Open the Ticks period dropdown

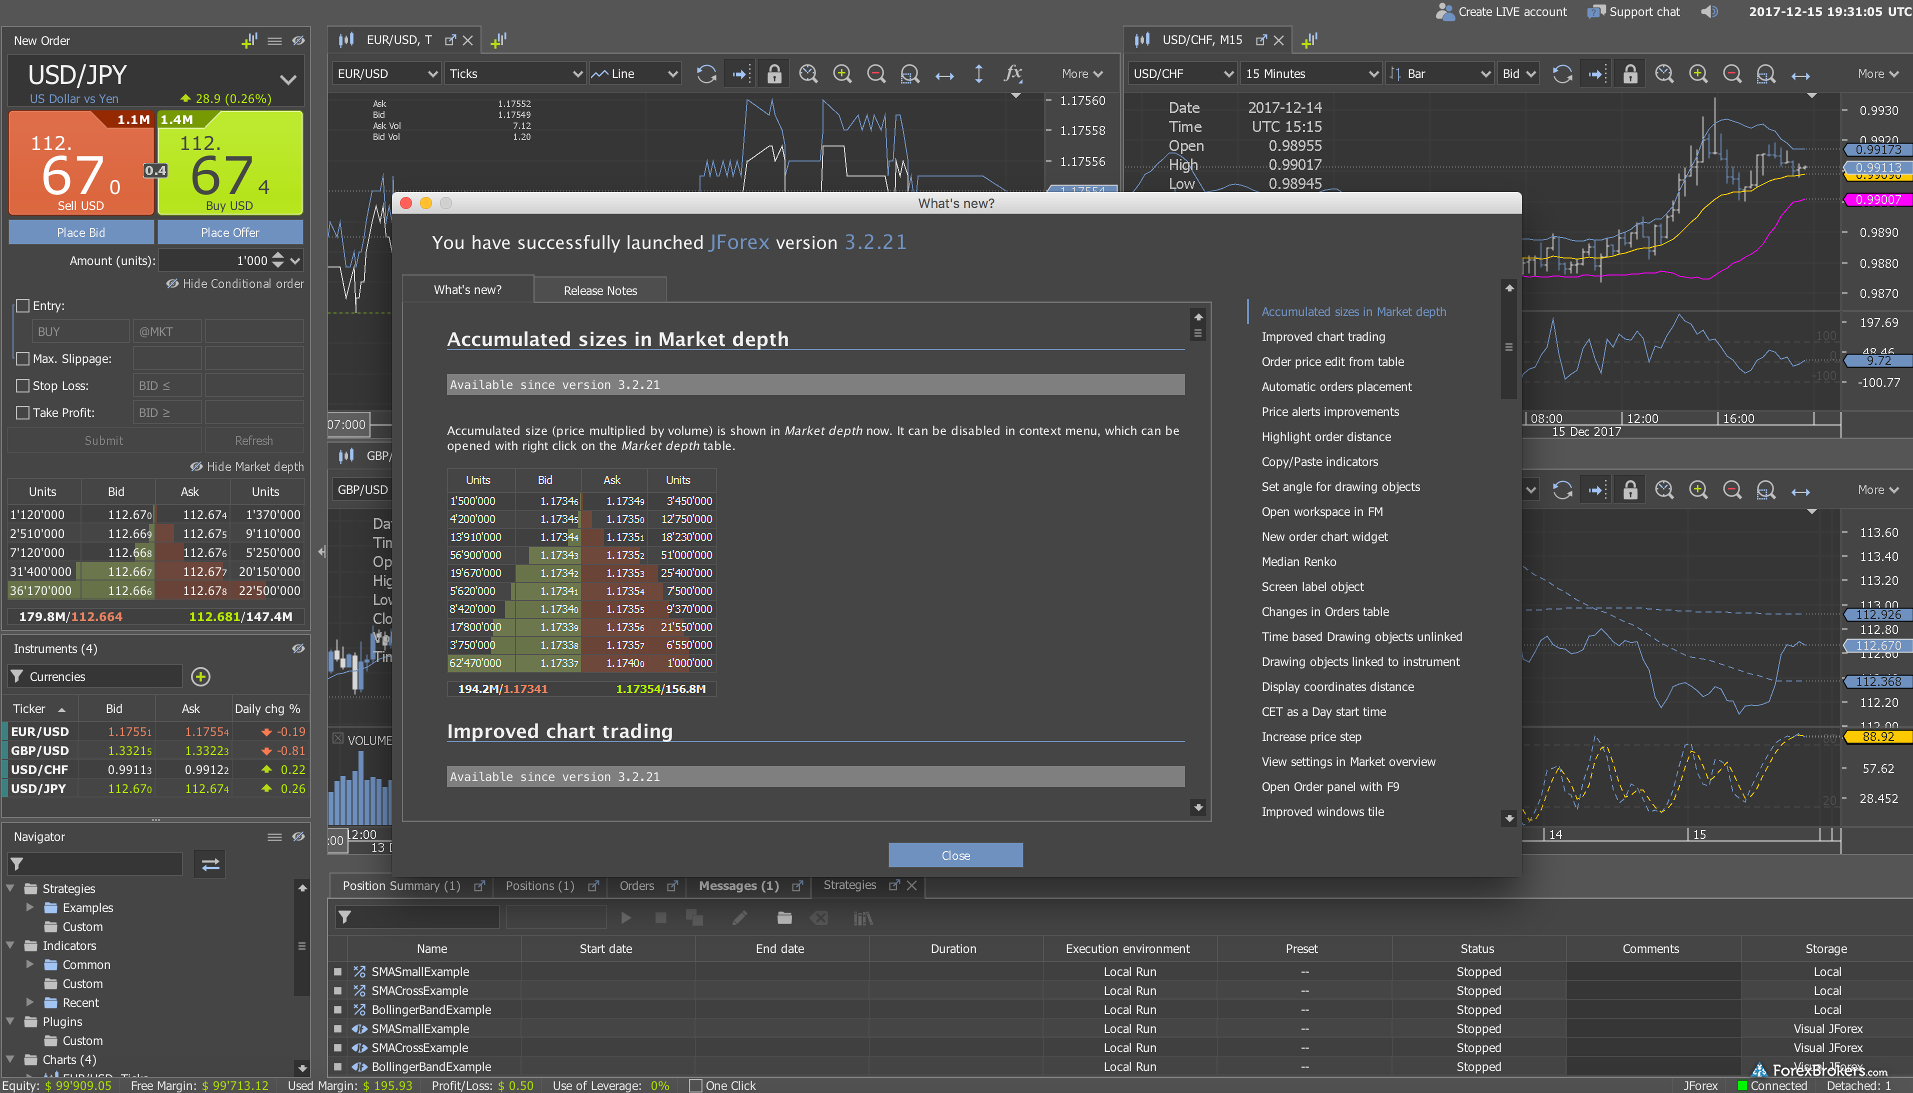point(515,74)
